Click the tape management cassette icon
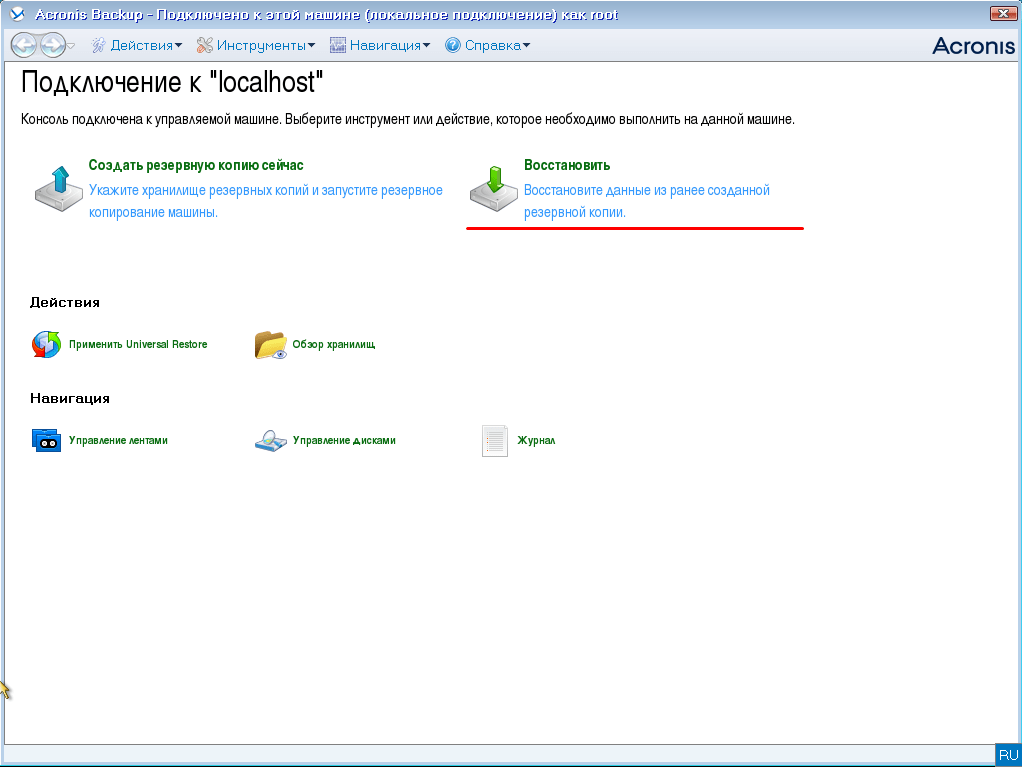This screenshot has width=1022, height=767. (46, 440)
